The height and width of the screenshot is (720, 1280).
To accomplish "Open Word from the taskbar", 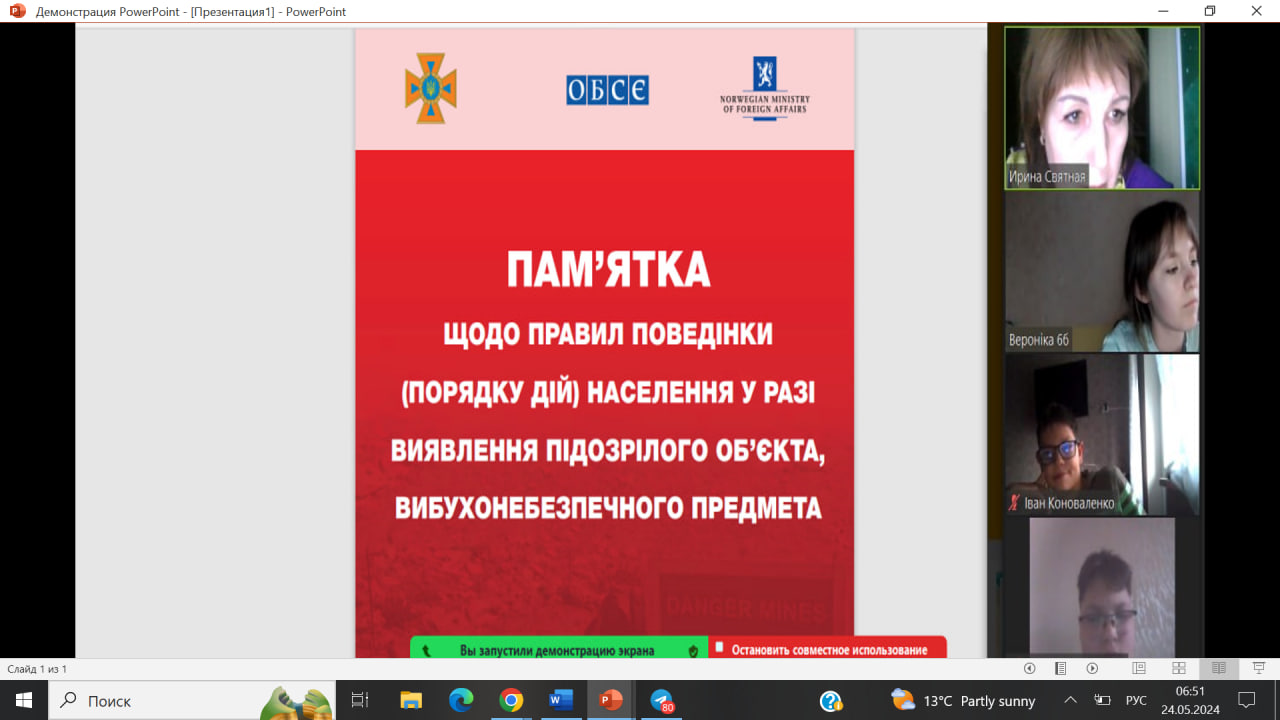I will tap(560, 701).
